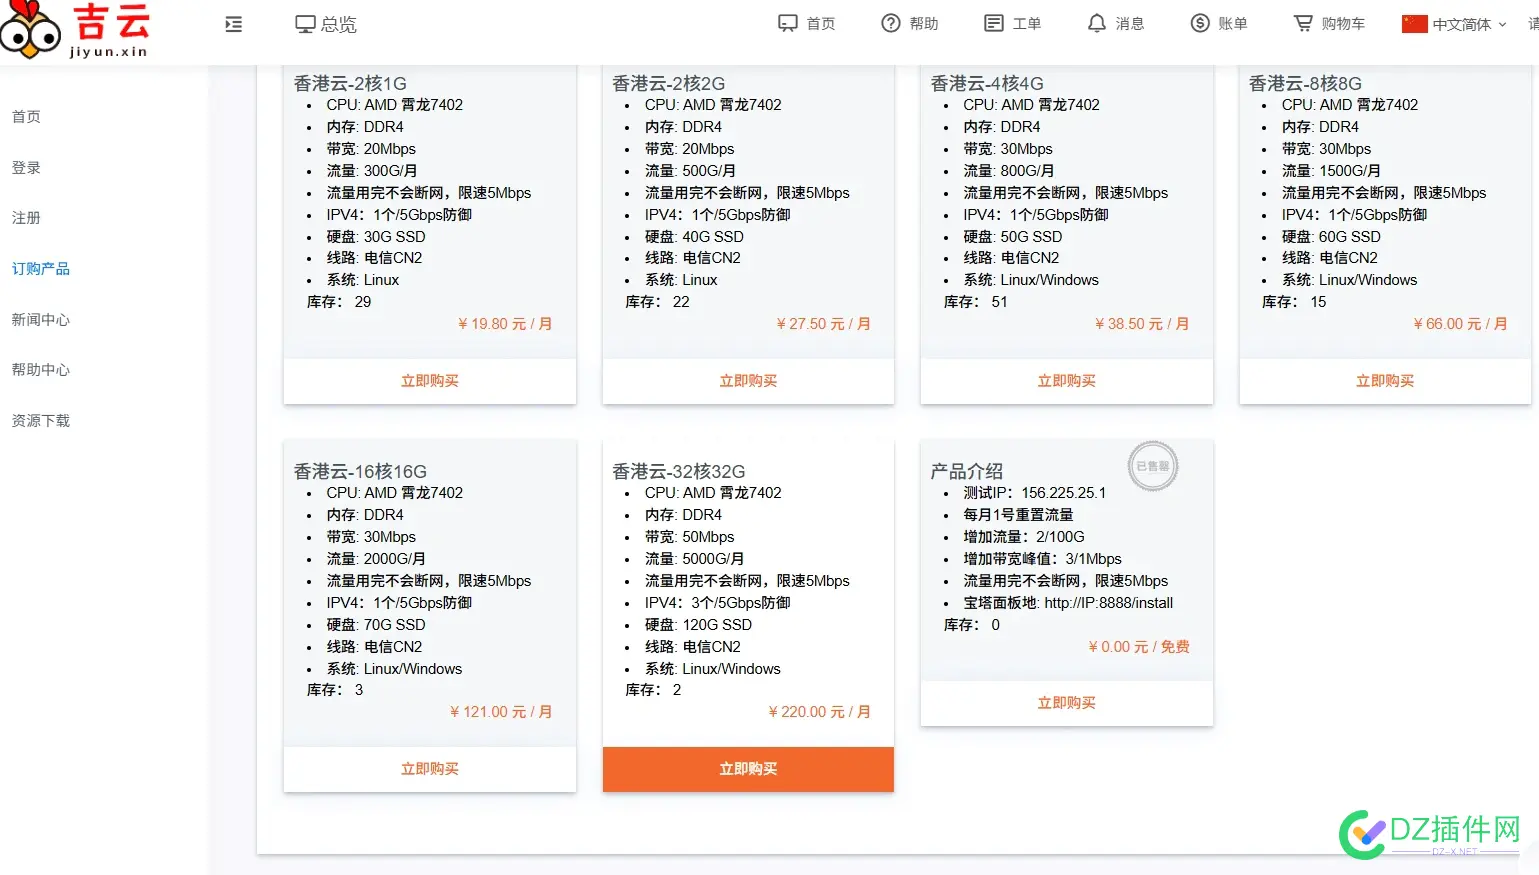The image size is (1539, 875).
Task: Open the 帮助 question mark icon
Action: tap(889, 22)
